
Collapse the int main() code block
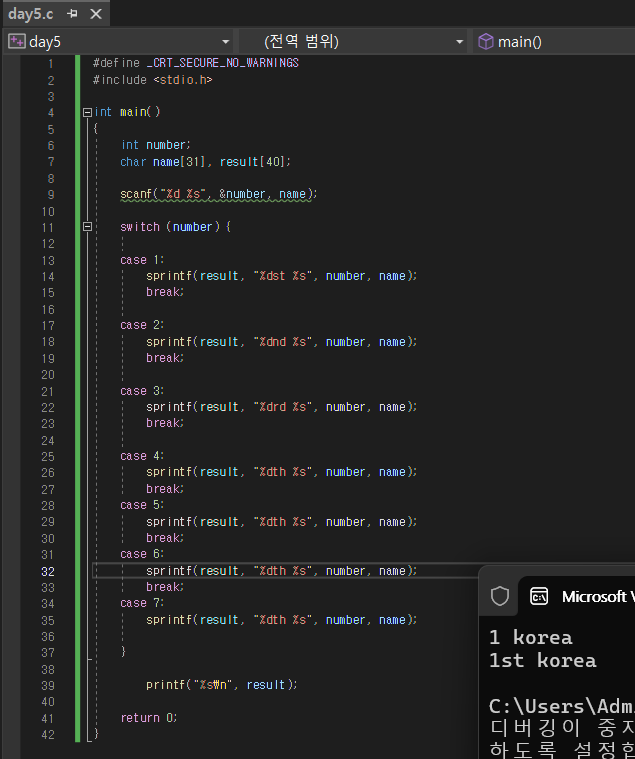click(87, 112)
